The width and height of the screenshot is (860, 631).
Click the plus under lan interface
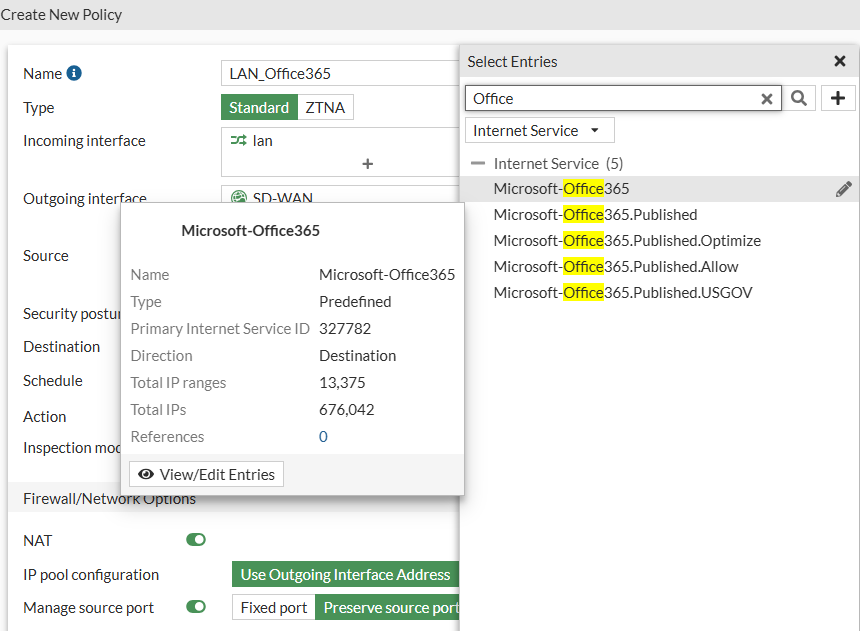[x=367, y=163]
